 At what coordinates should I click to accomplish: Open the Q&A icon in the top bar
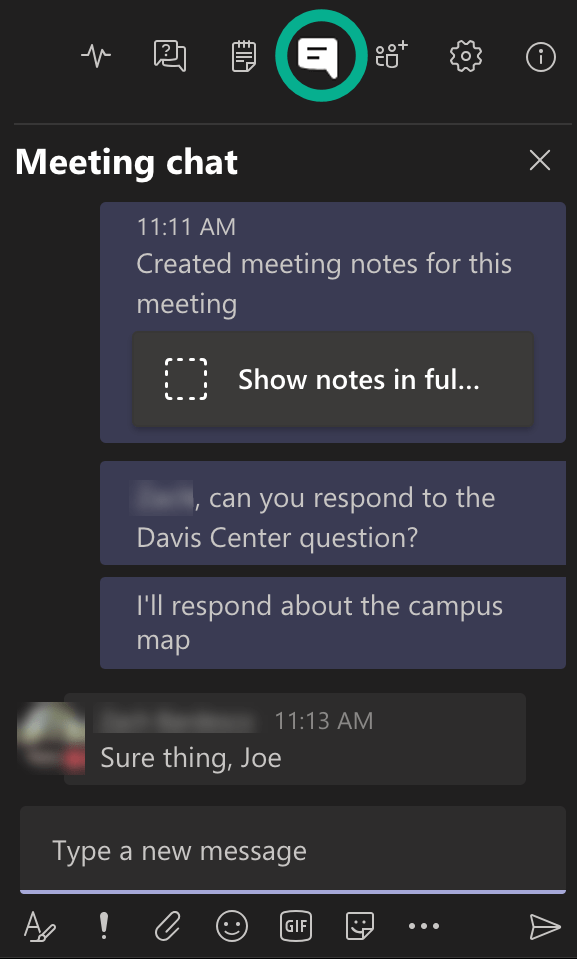[x=169, y=57]
